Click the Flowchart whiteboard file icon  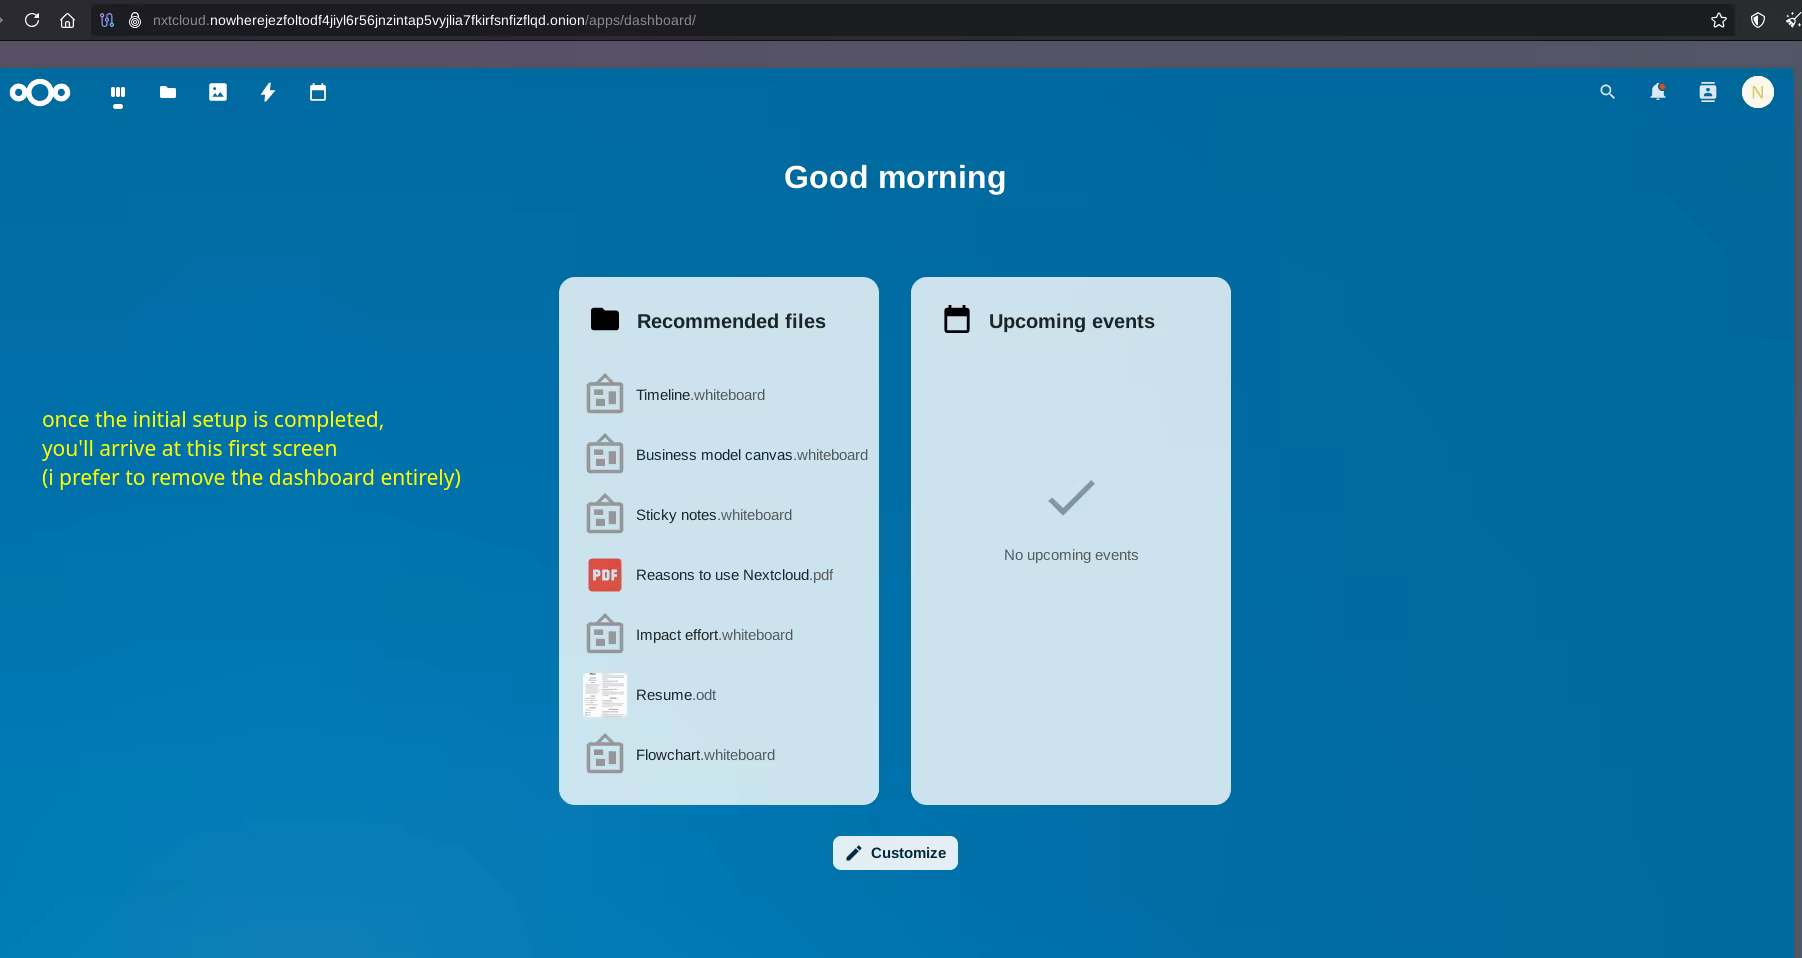[605, 755]
